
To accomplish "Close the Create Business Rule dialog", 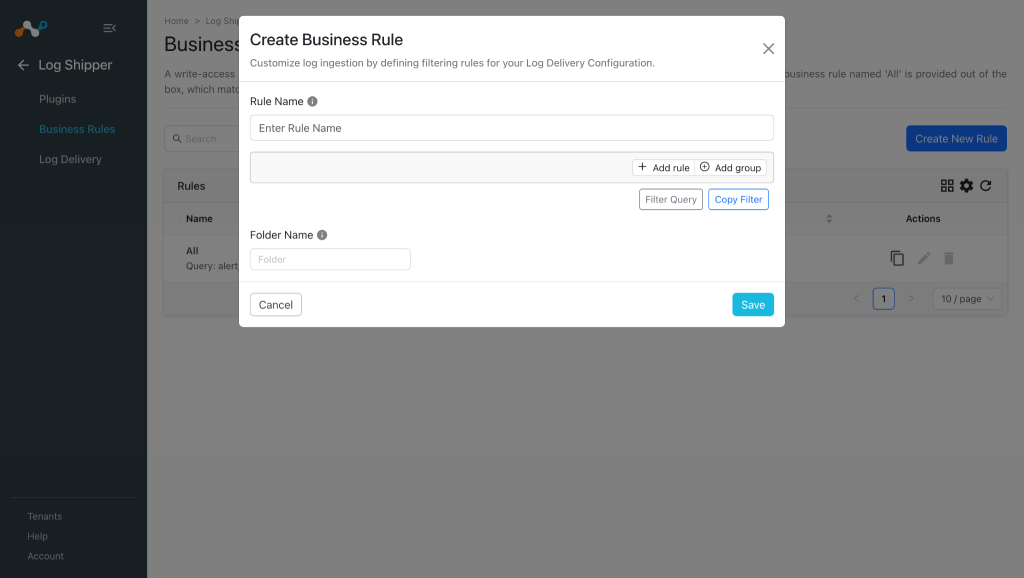I will pos(769,49).
